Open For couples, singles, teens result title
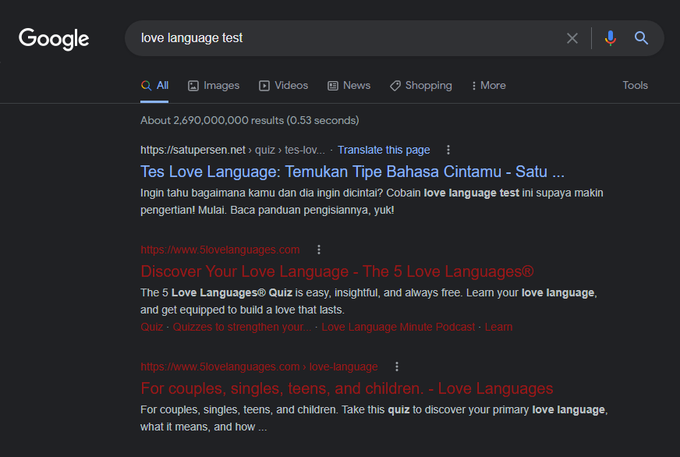This screenshot has height=457, width=680. (x=347, y=388)
